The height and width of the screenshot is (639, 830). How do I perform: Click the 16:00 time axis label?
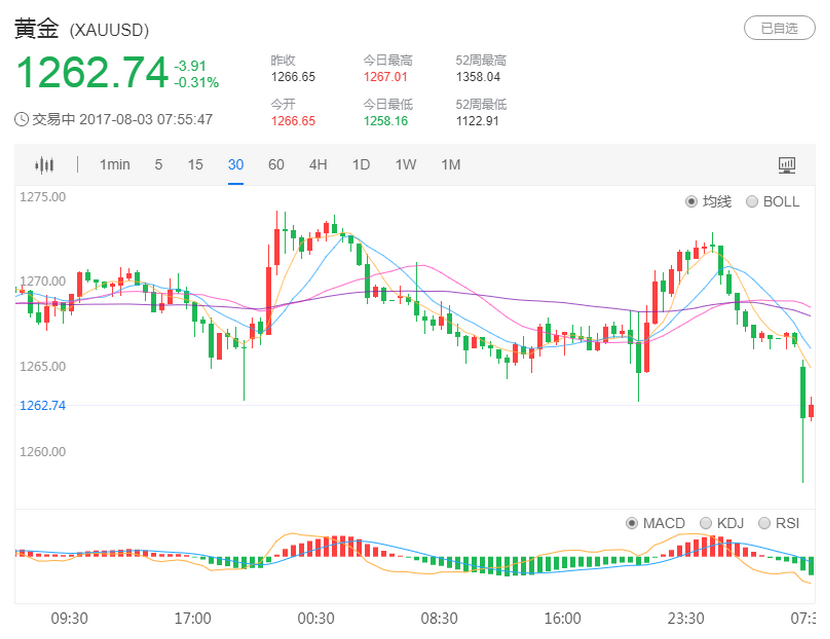[x=563, y=618]
